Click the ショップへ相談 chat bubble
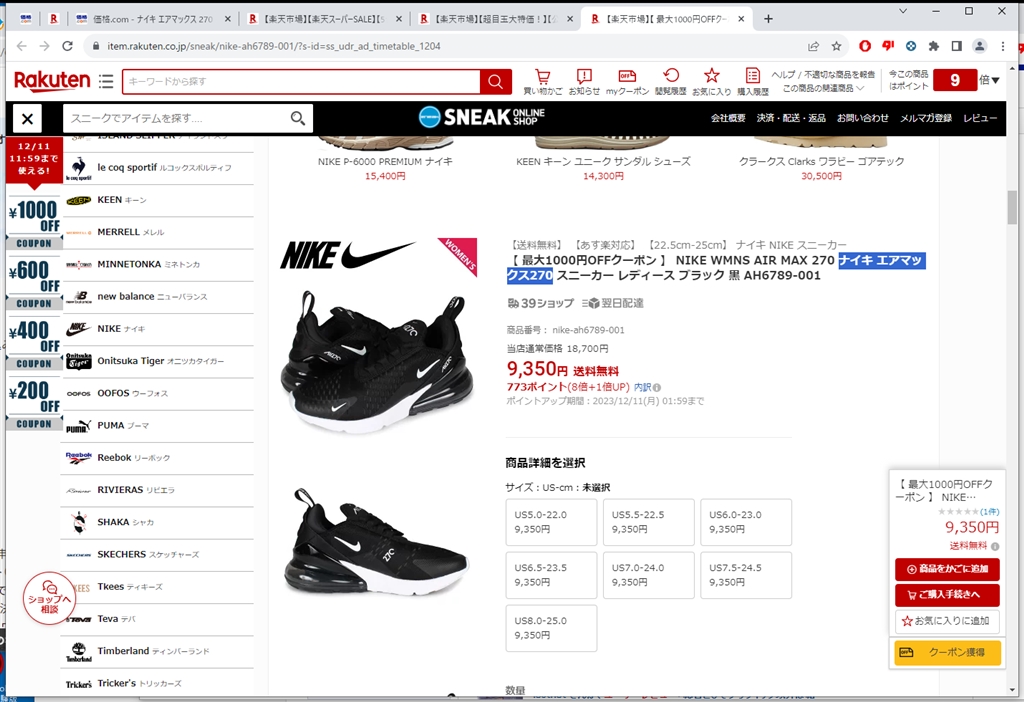Viewport: 1024px width, 702px height. pos(50,598)
